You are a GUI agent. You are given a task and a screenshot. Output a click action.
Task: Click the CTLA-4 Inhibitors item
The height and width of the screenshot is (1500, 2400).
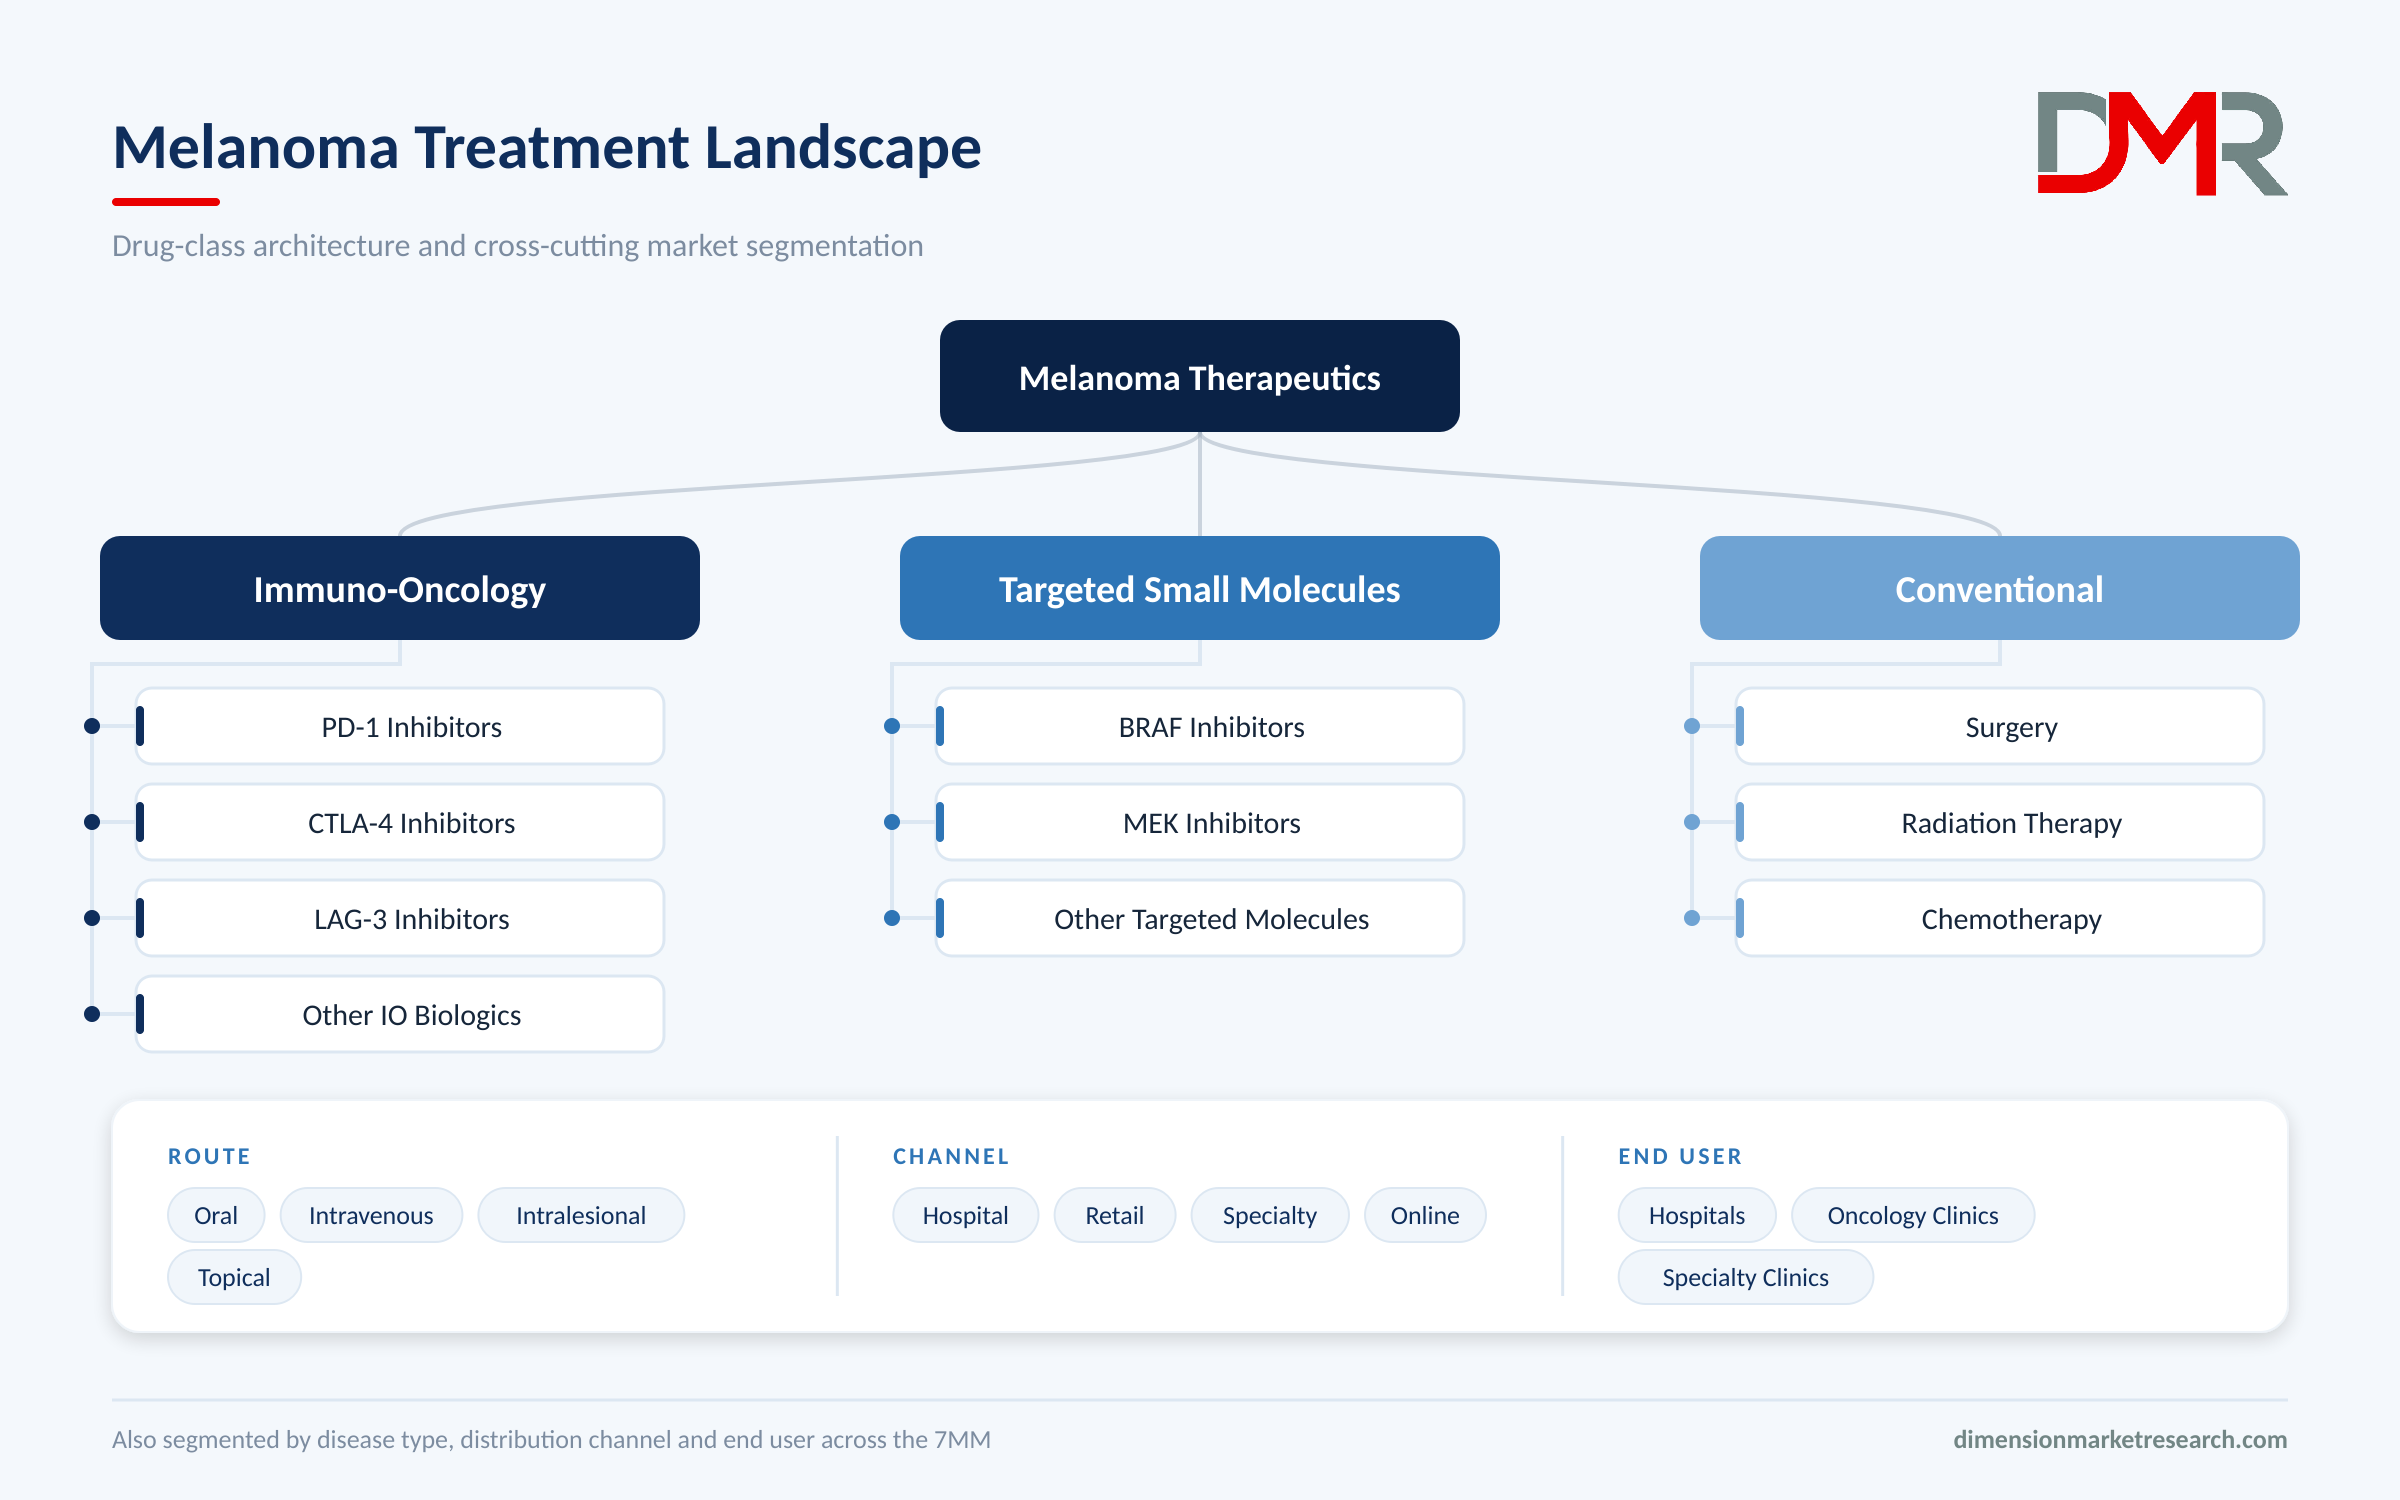pyautogui.click(x=400, y=822)
